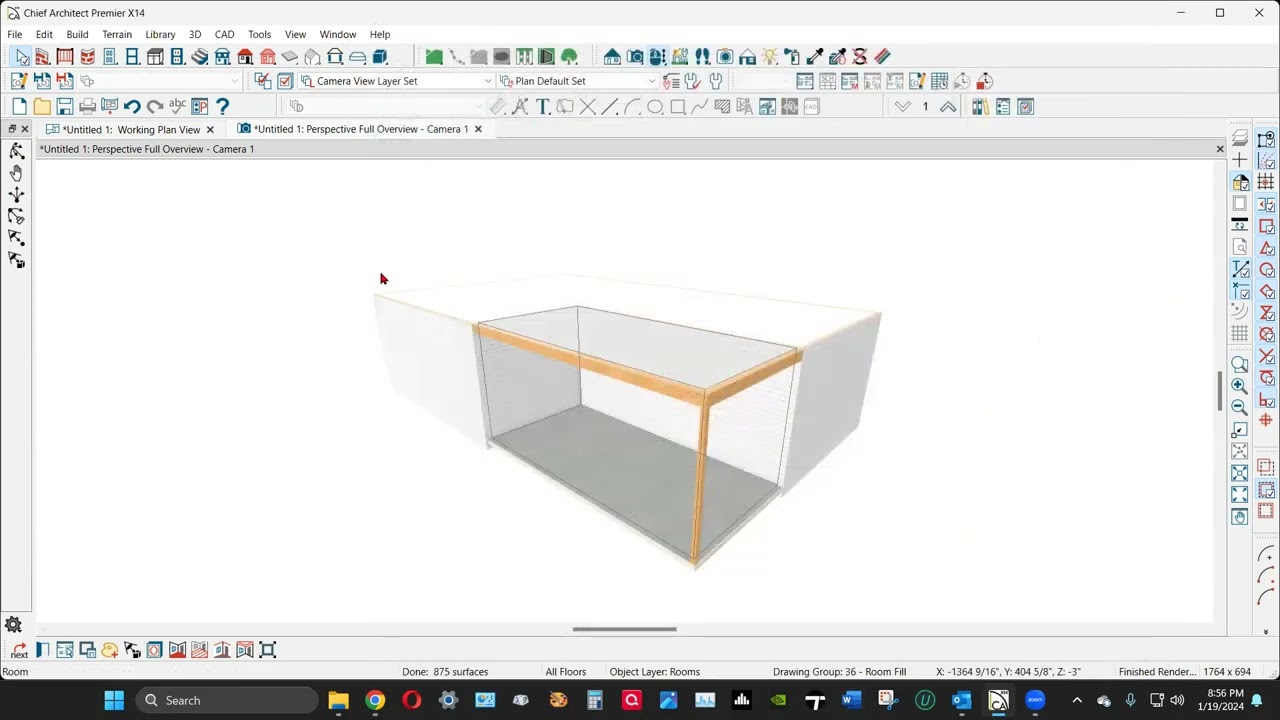1280x720 pixels.
Task: Launch Google Chrome from taskbar
Action: 375,700
